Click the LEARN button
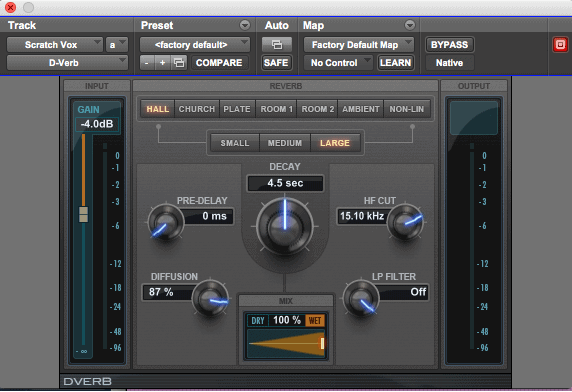Screen dimensions: 572x392 point(395,63)
